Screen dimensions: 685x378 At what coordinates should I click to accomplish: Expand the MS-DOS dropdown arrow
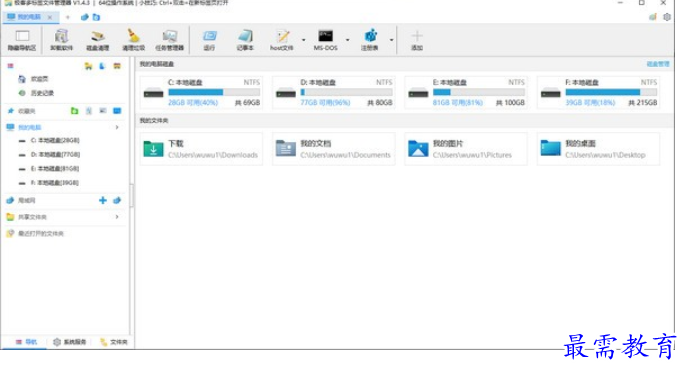(x=348, y=40)
